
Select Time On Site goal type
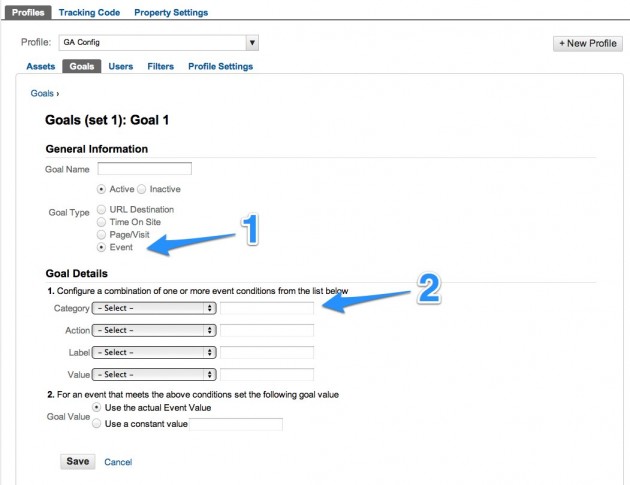(101, 222)
